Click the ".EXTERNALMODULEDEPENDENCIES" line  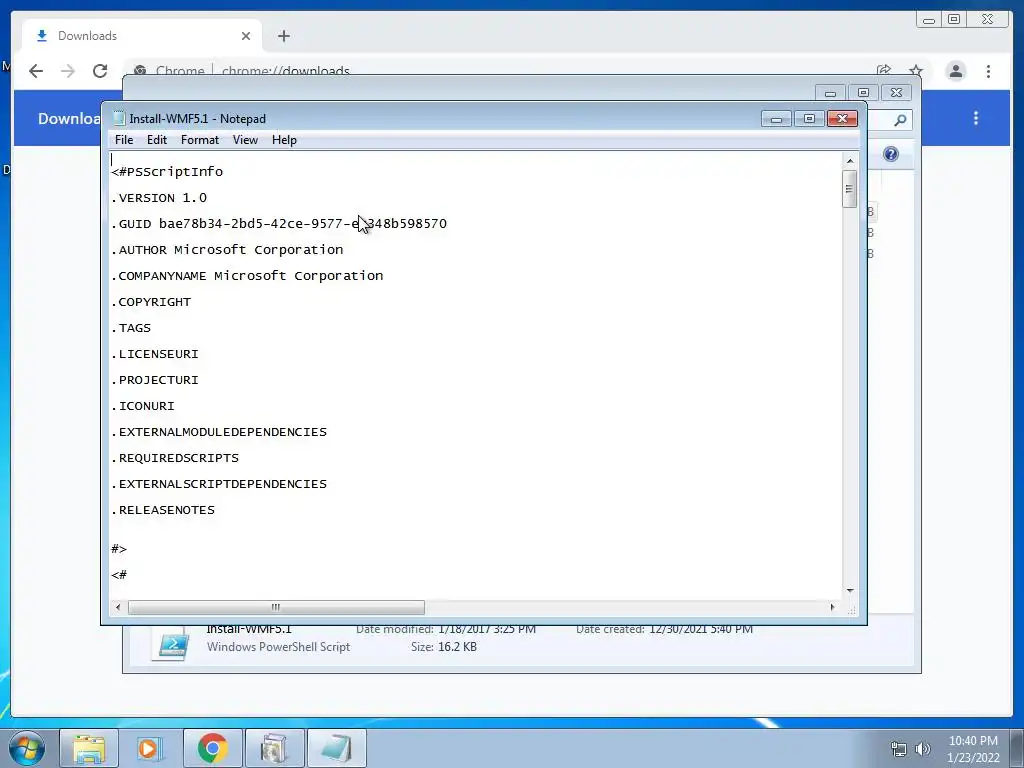(x=219, y=432)
